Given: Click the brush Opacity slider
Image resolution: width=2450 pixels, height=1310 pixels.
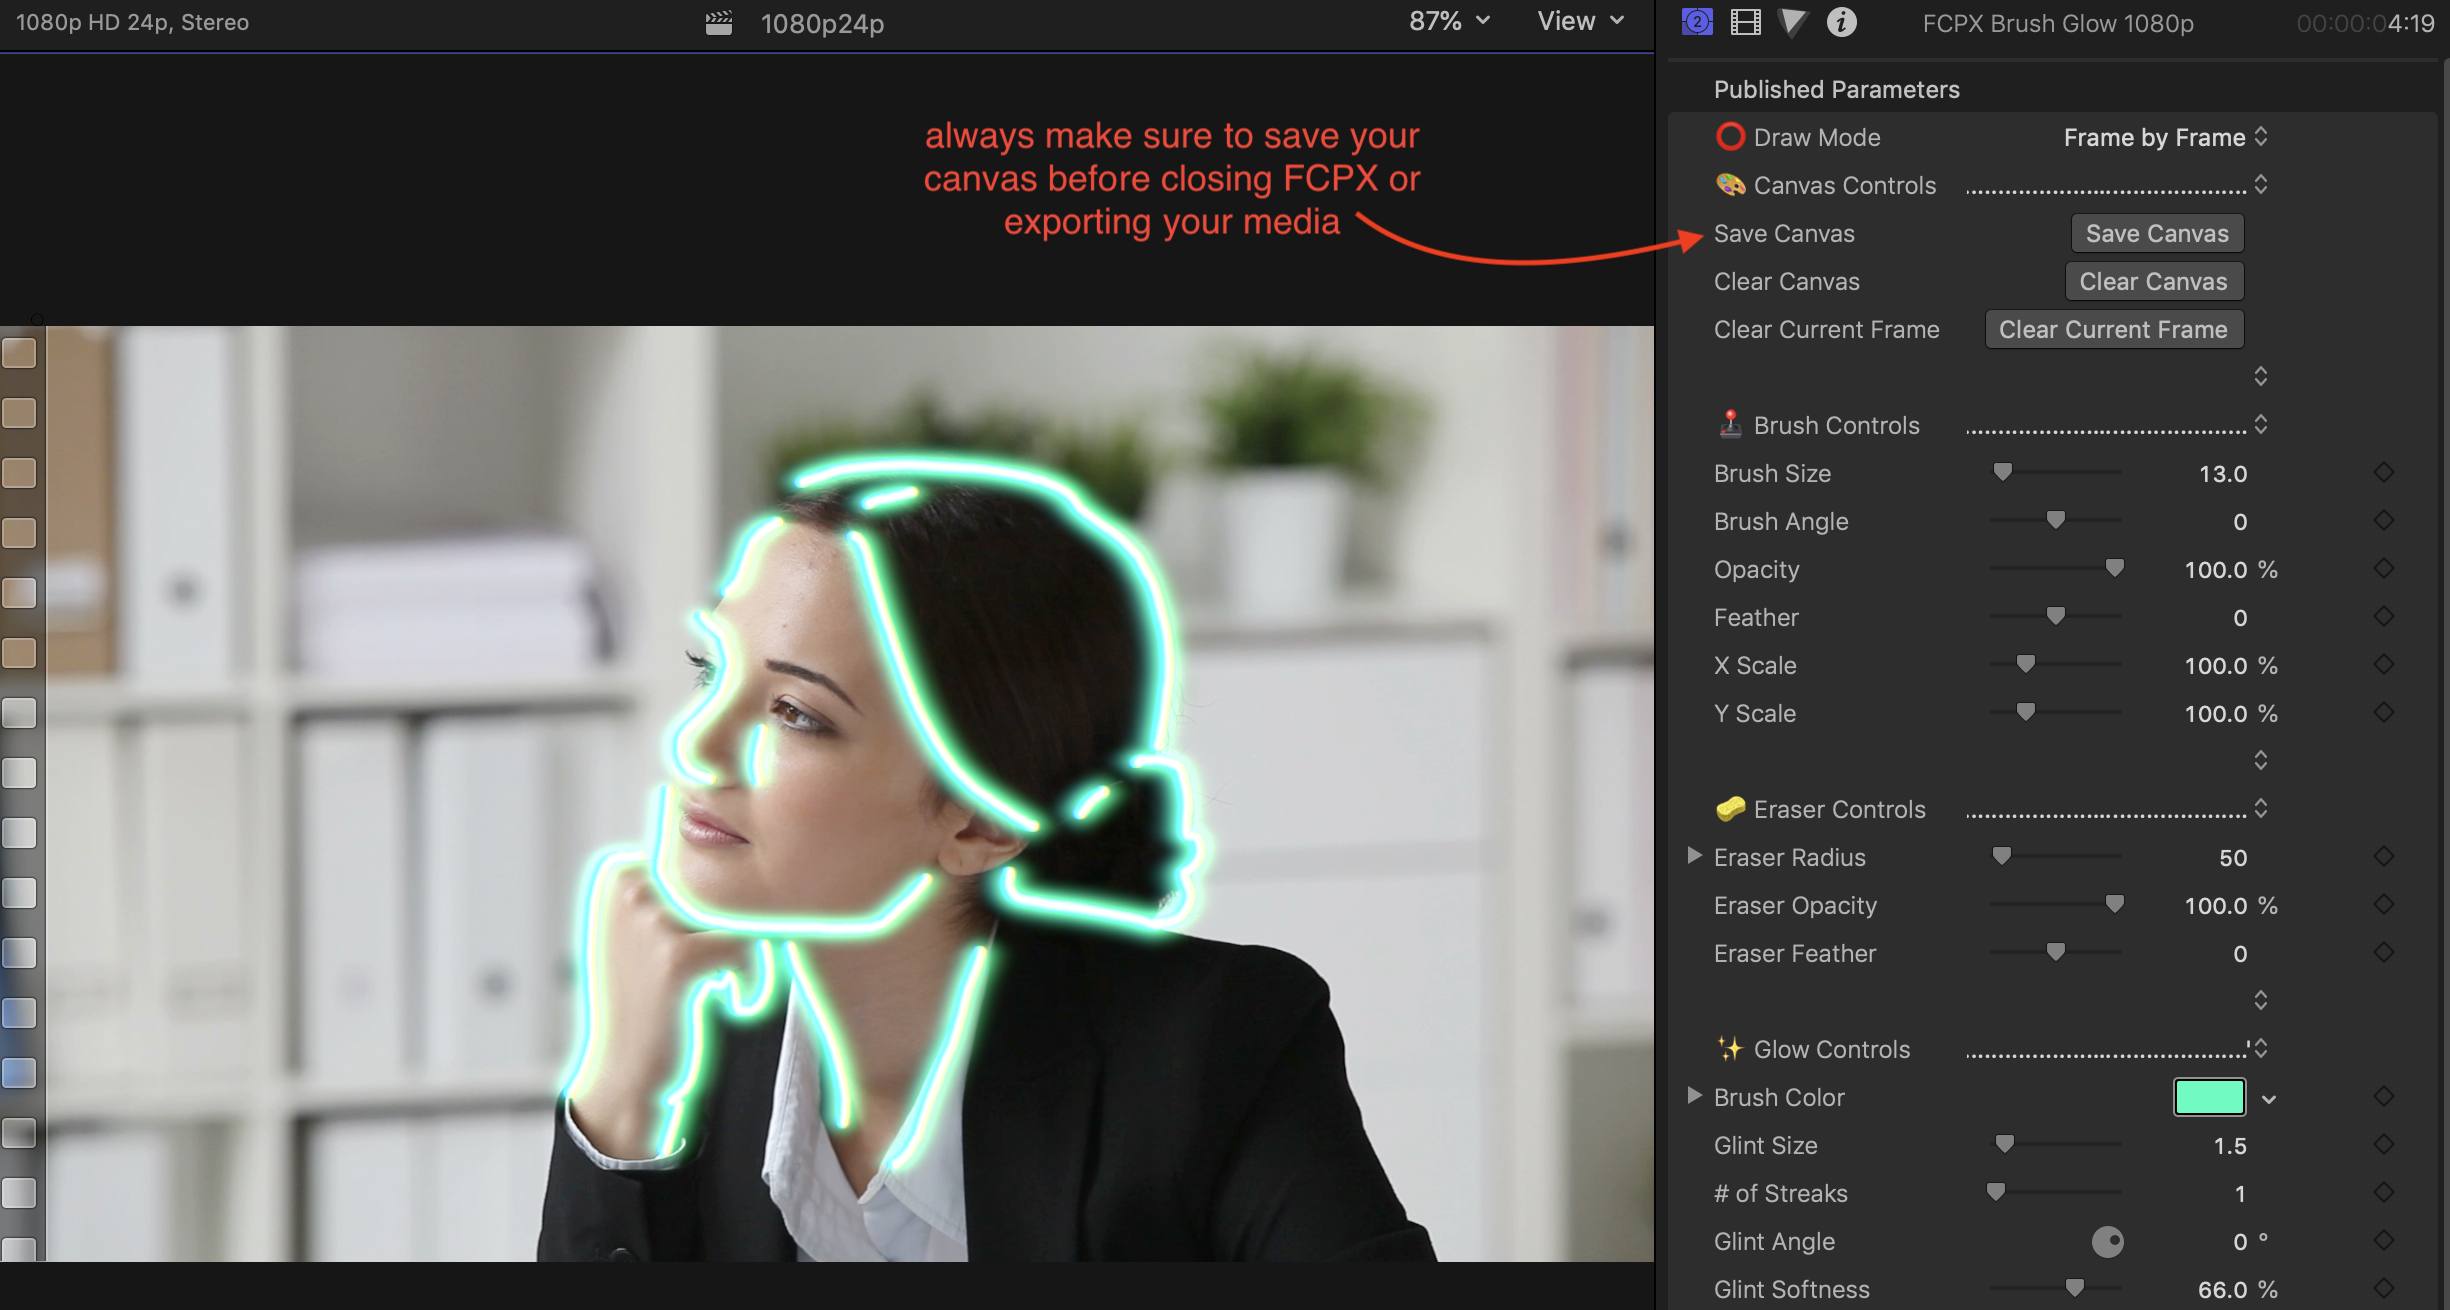Looking at the screenshot, I should [2055, 568].
